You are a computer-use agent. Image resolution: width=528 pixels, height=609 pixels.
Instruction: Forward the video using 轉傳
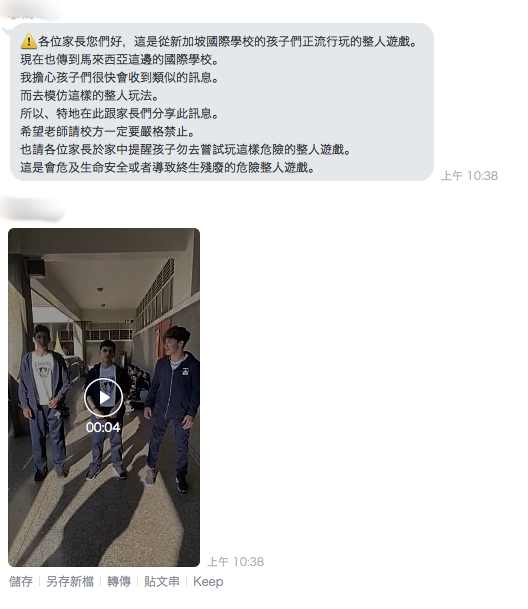coord(119,581)
